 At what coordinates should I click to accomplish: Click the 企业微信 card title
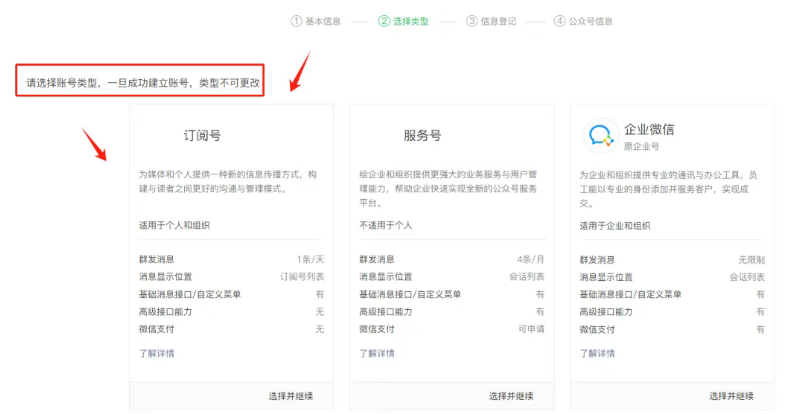click(x=649, y=129)
